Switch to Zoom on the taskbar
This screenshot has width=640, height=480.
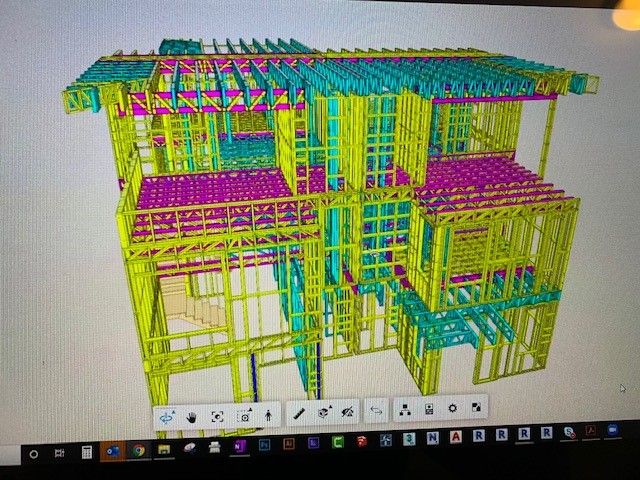click(x=612, y=430)
